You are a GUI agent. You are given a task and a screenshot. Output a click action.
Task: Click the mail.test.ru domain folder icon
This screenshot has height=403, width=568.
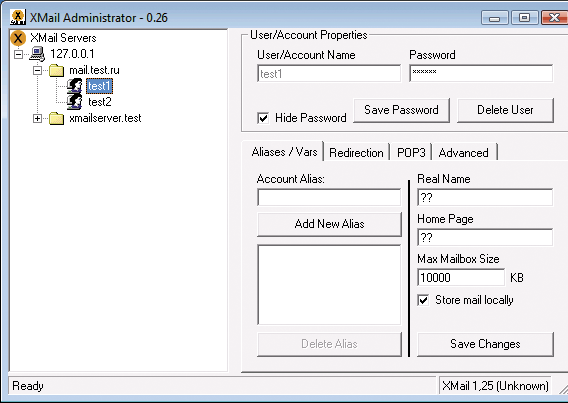[x=57, y=70]
